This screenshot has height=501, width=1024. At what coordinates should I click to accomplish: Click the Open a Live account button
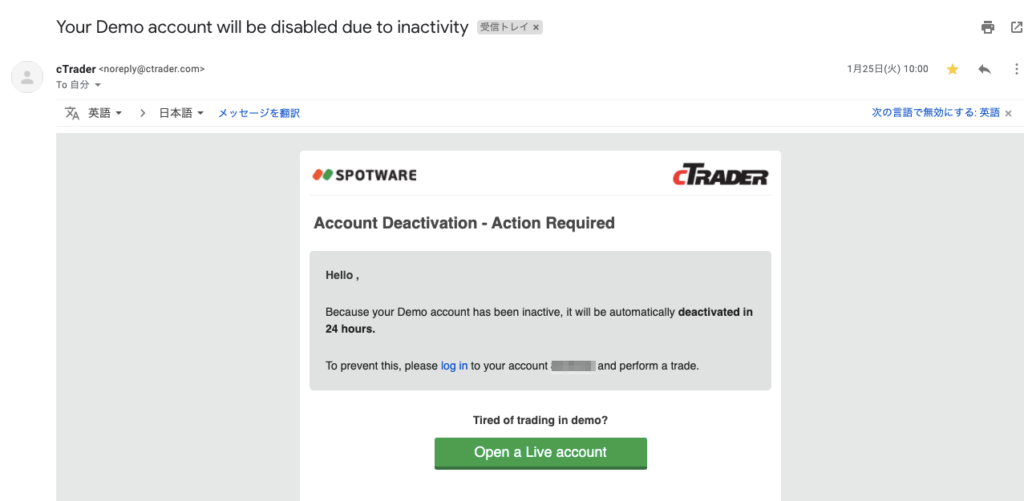click(541, 453)
